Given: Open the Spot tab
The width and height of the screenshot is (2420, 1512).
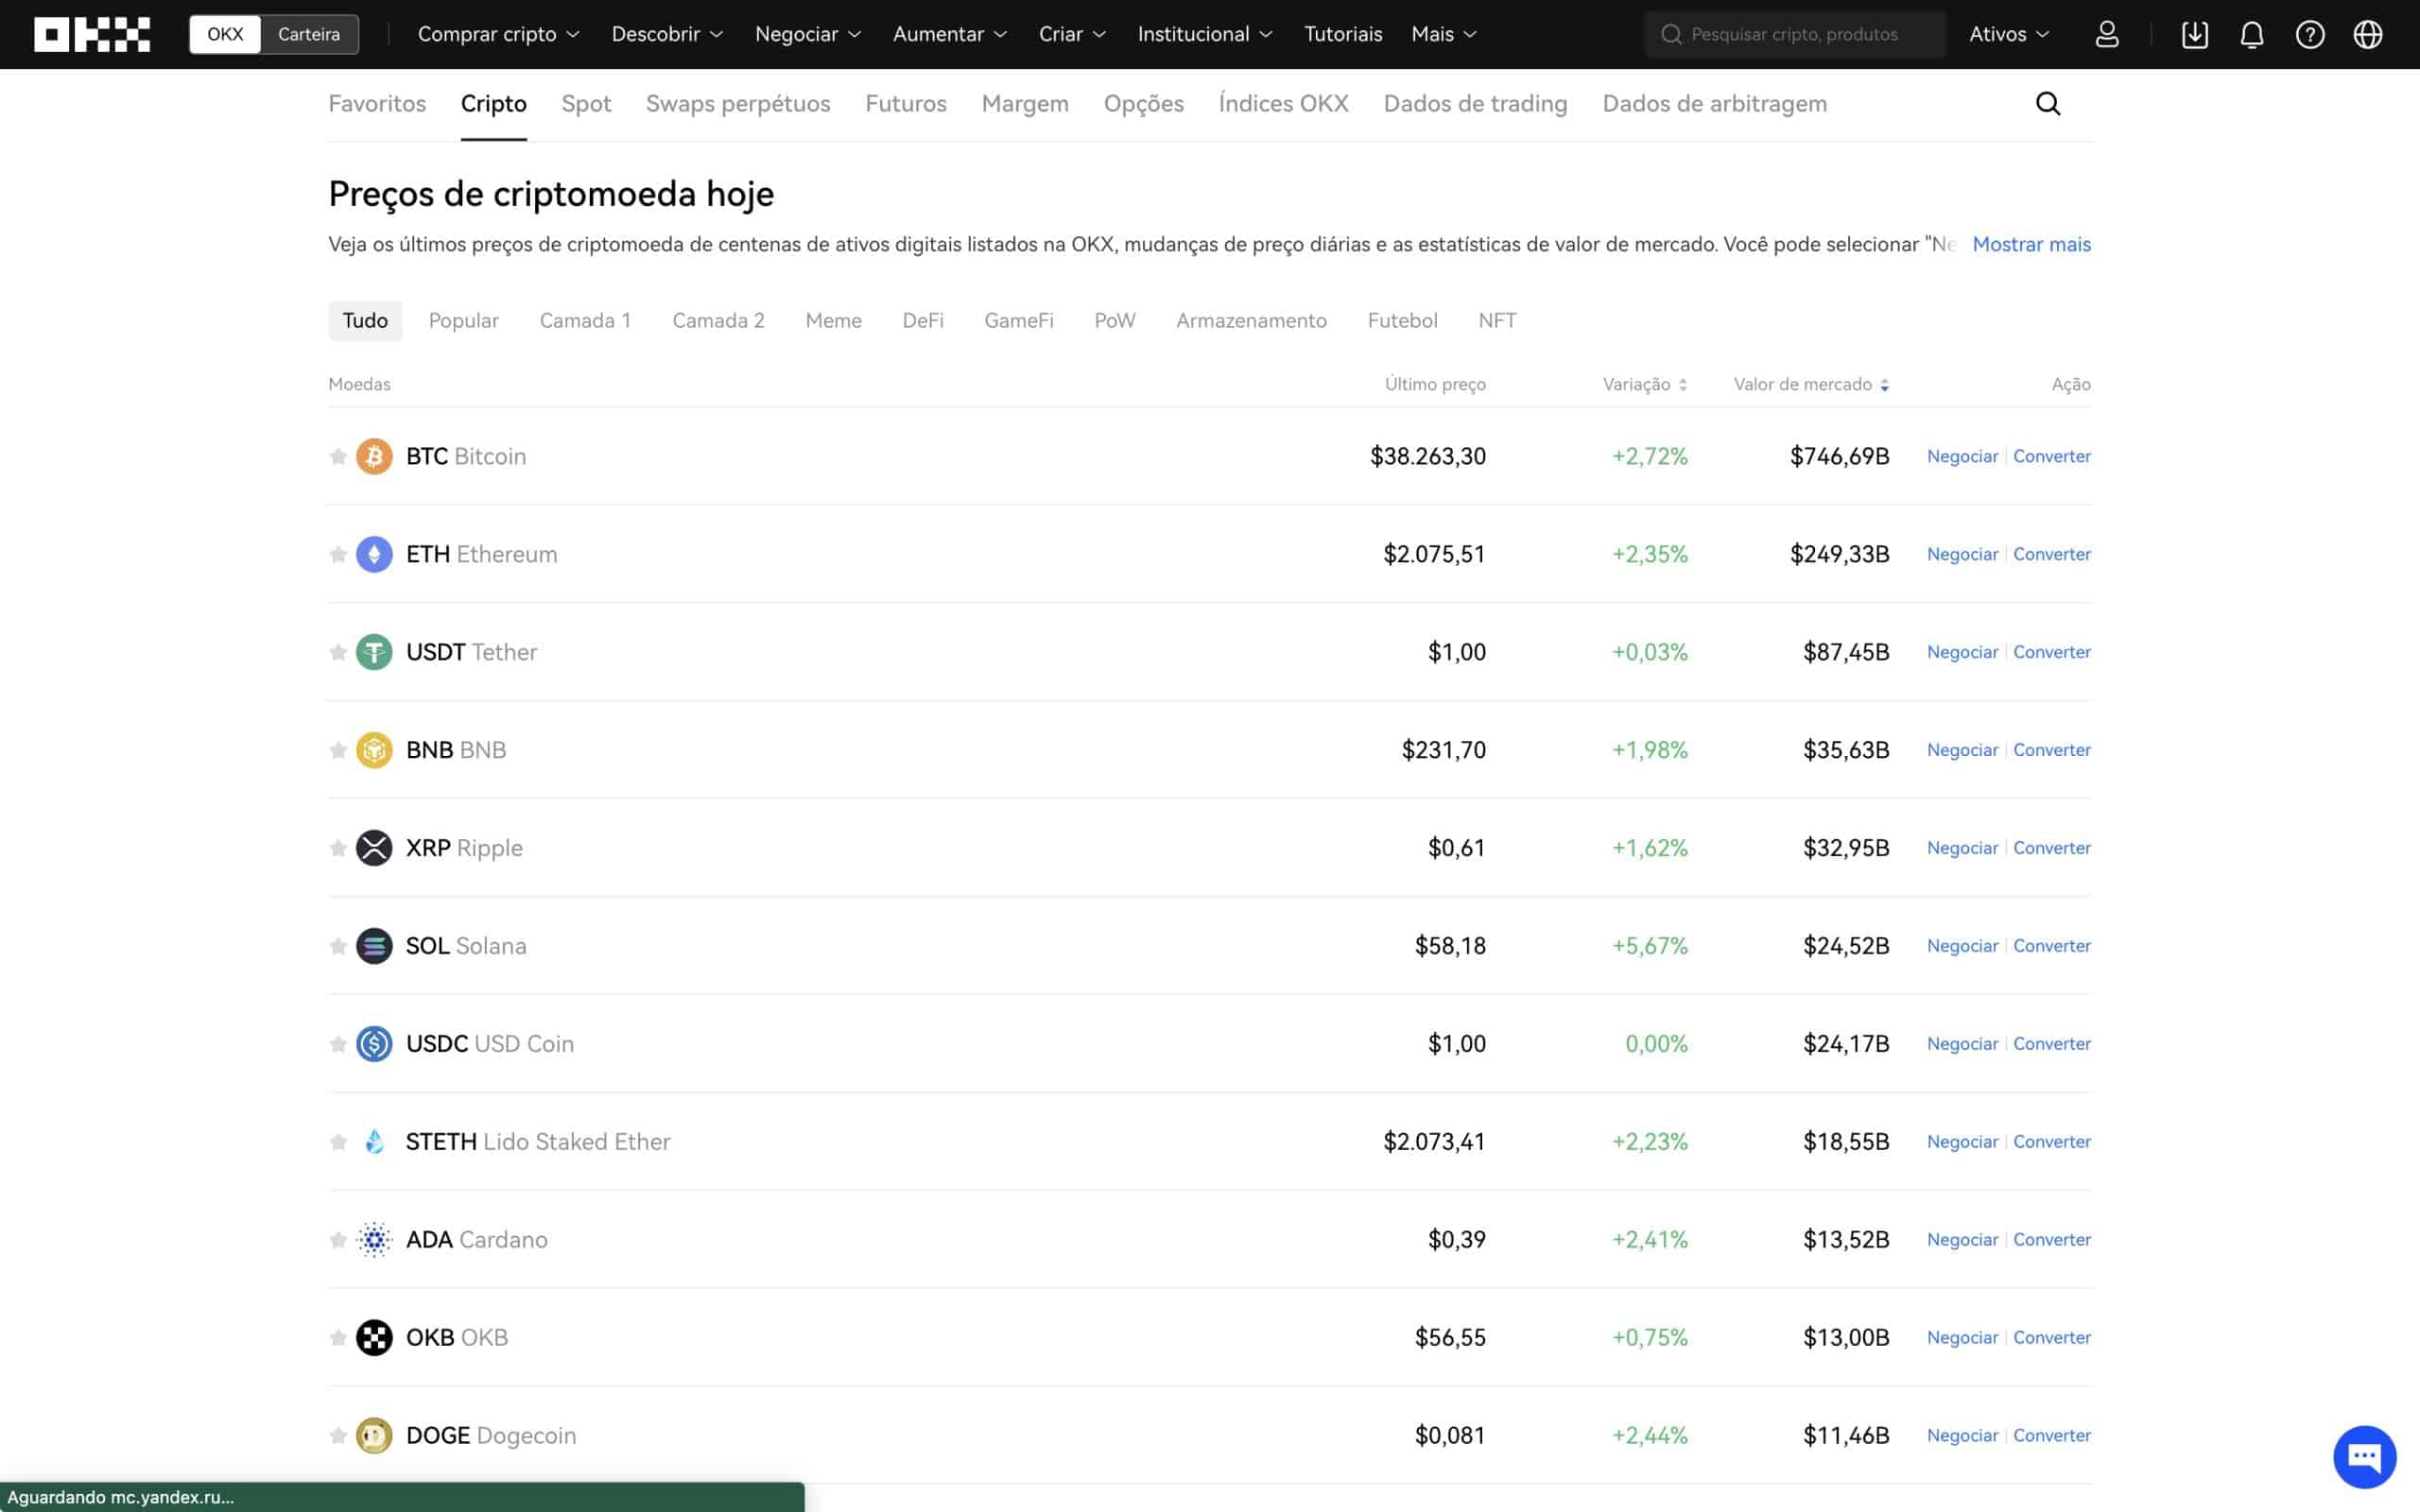Looking at the screenshot, I should point(586,104).
